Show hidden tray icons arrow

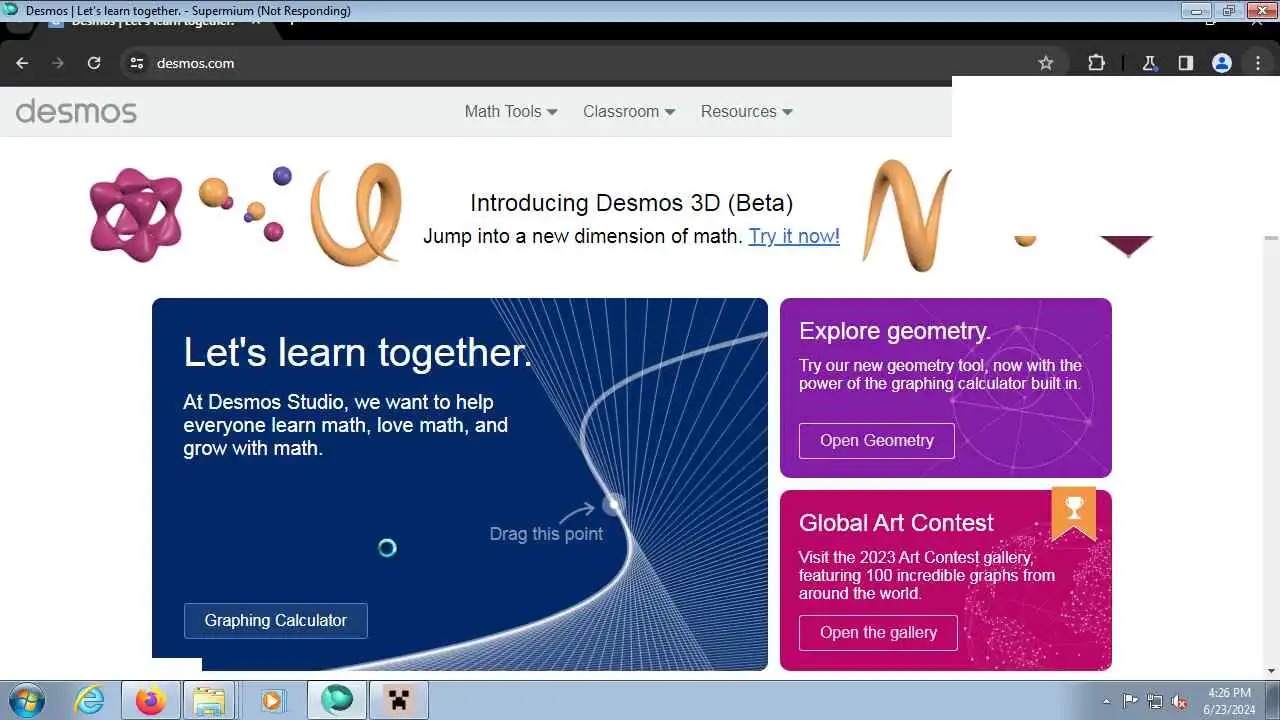1106,701
